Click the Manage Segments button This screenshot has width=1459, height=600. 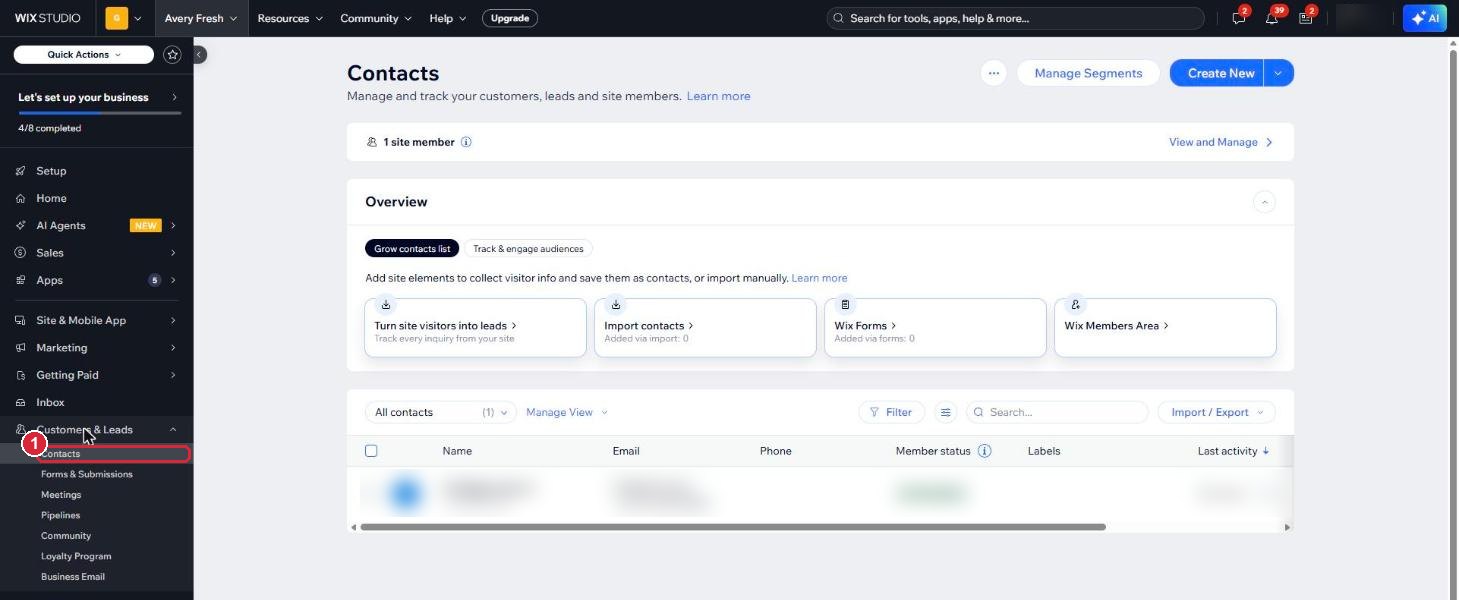pos(1088,73)
